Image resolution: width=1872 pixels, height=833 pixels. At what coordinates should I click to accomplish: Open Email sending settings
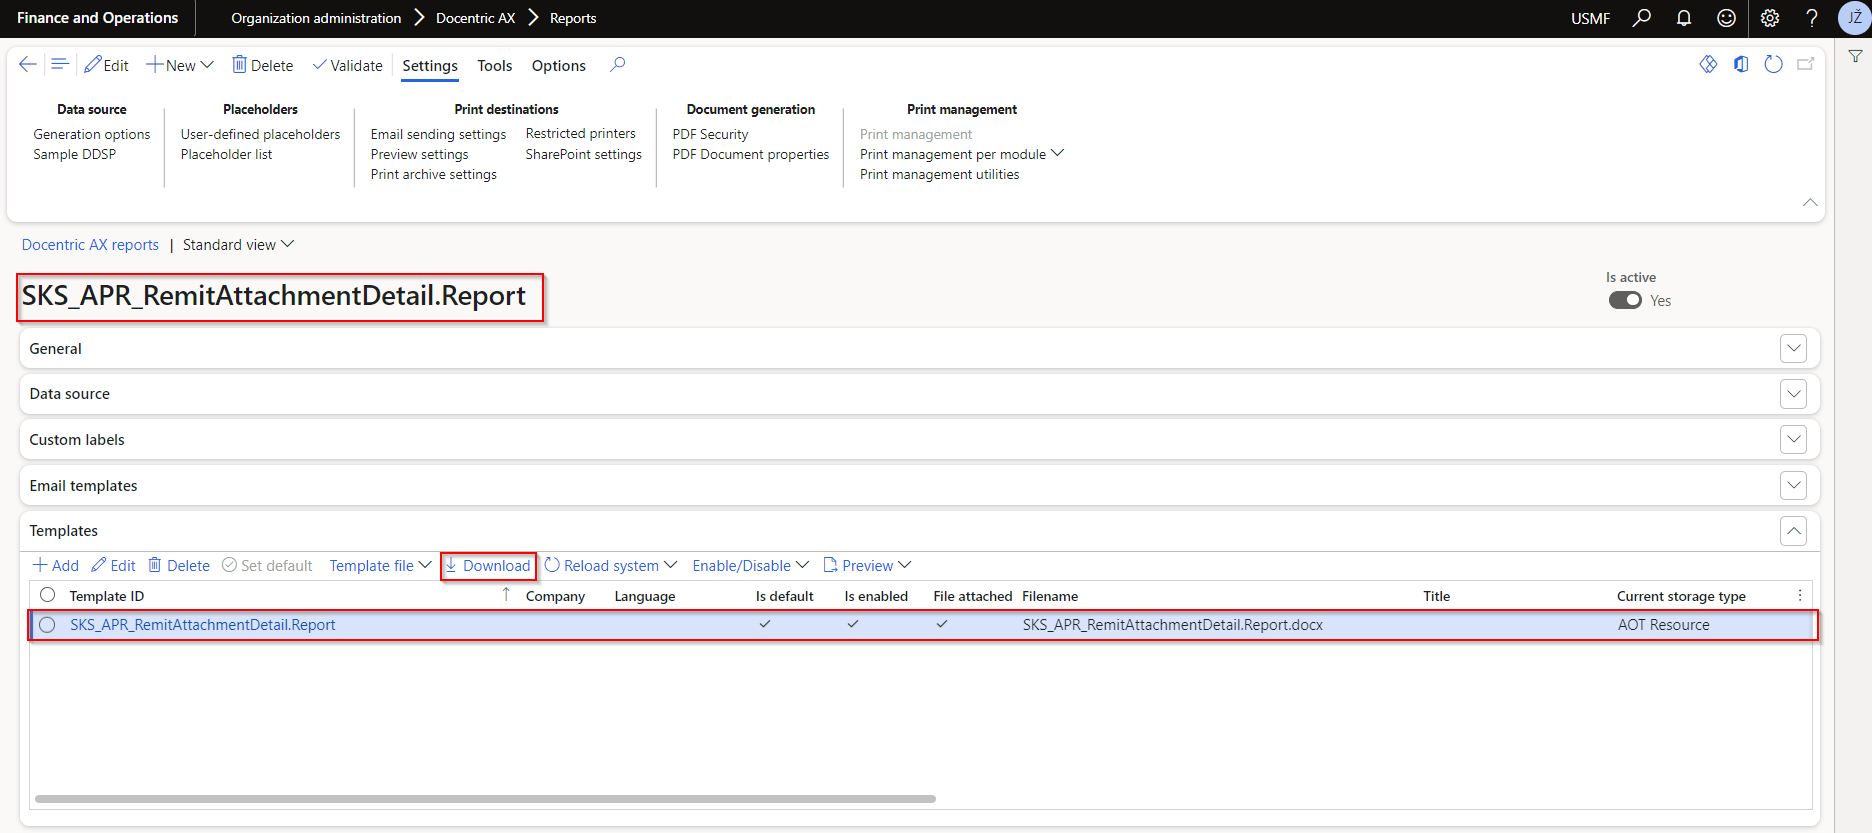click(x=438, y=134)
